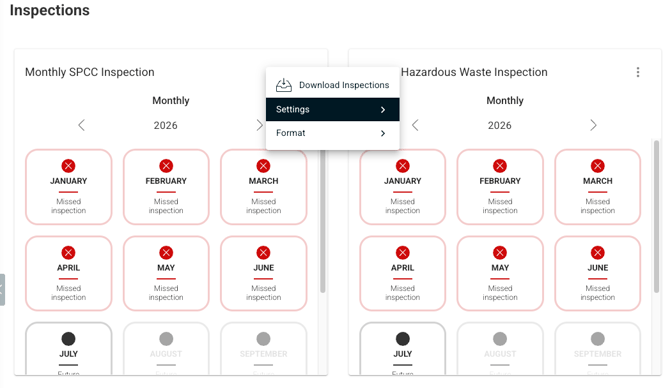
Task: Click the Hazardous Waste panel vertical scrollbar
Action: pyautogui.click(x=656, y=216)
